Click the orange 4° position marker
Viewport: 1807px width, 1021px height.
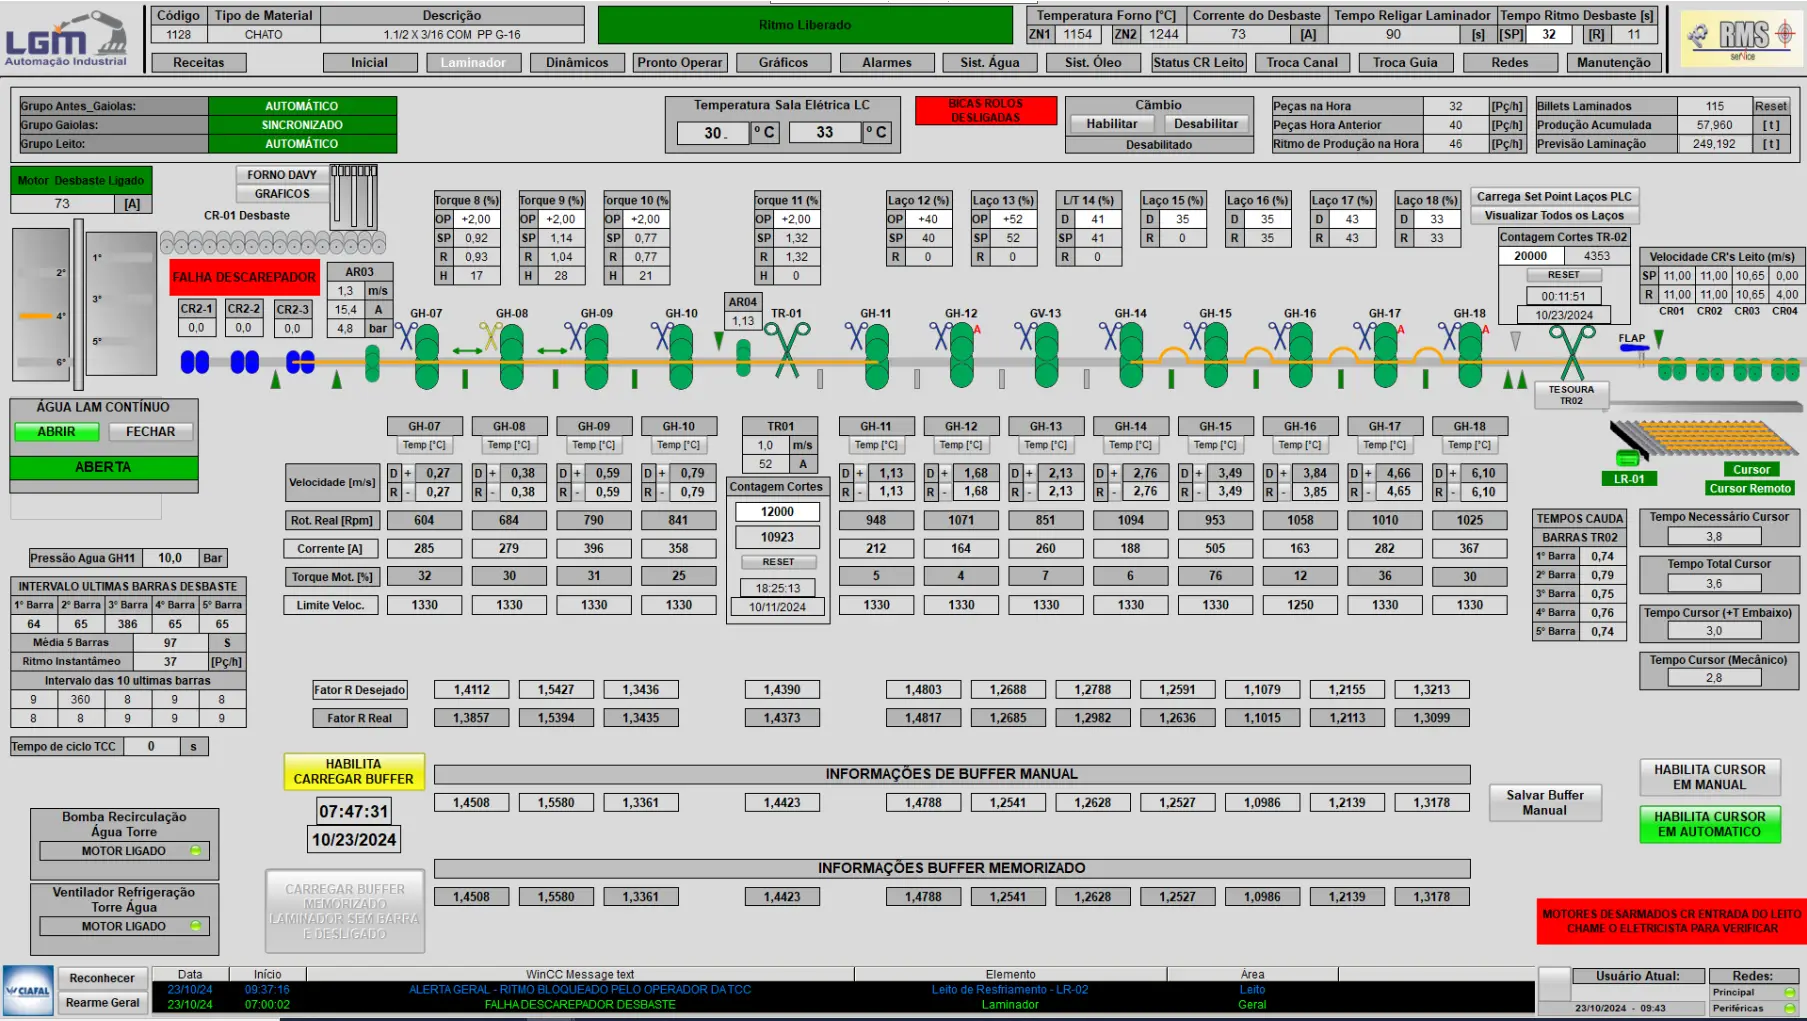[x=35, y=316]
